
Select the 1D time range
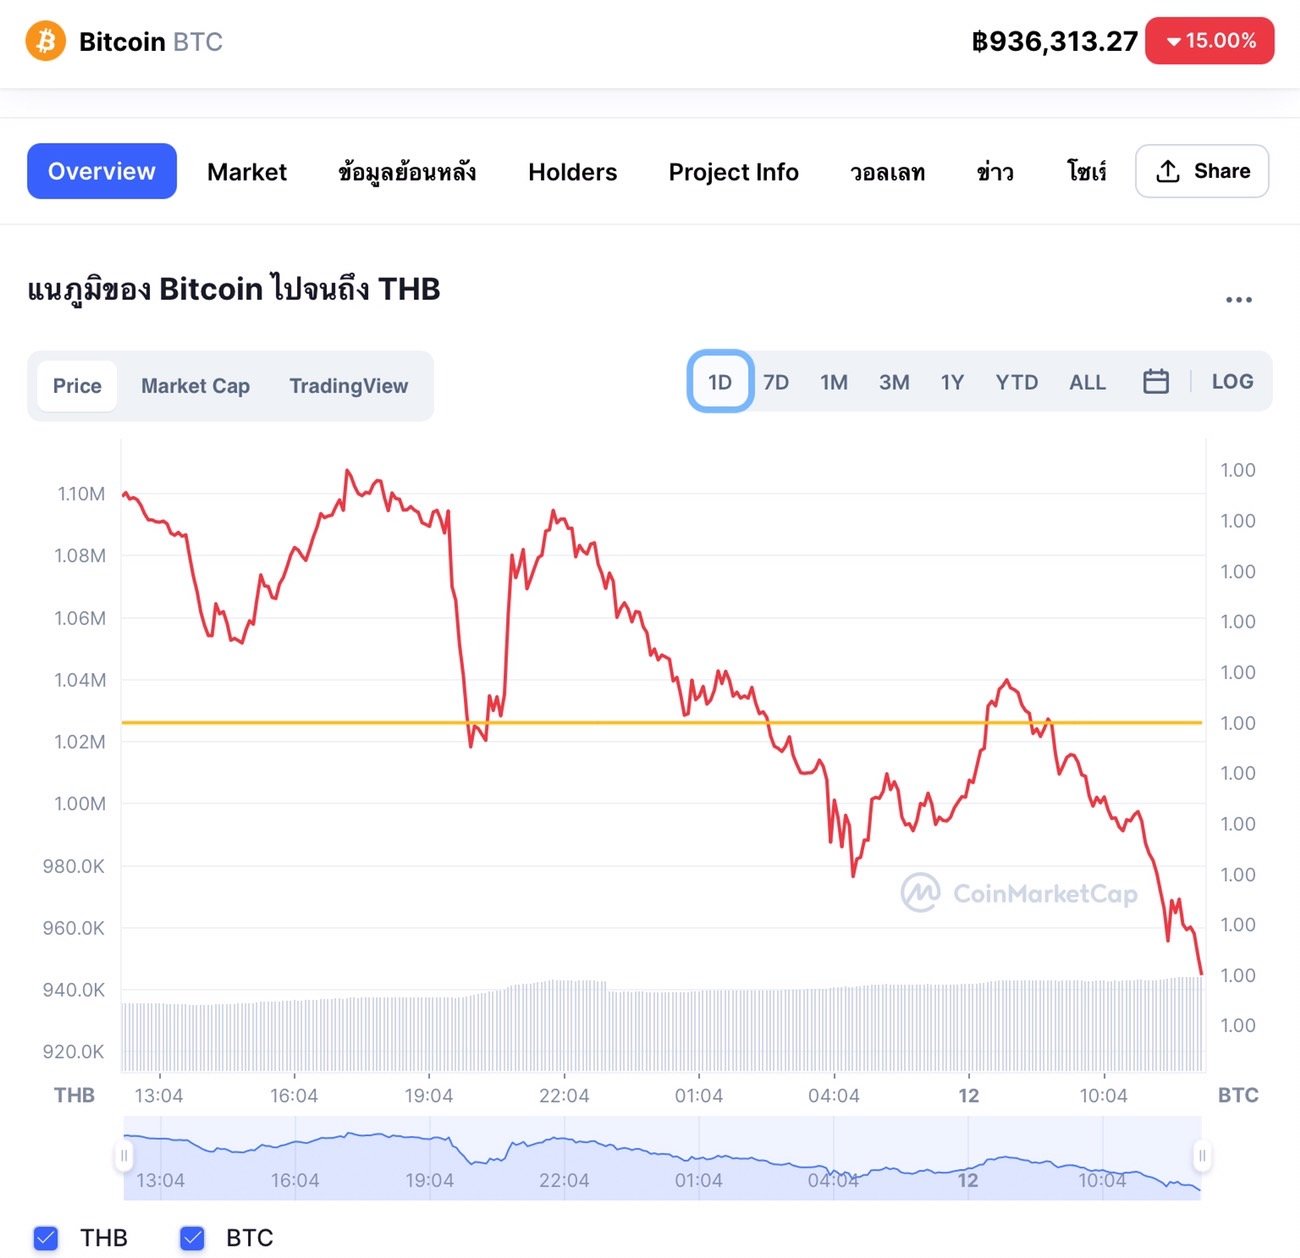coord(720,381)
